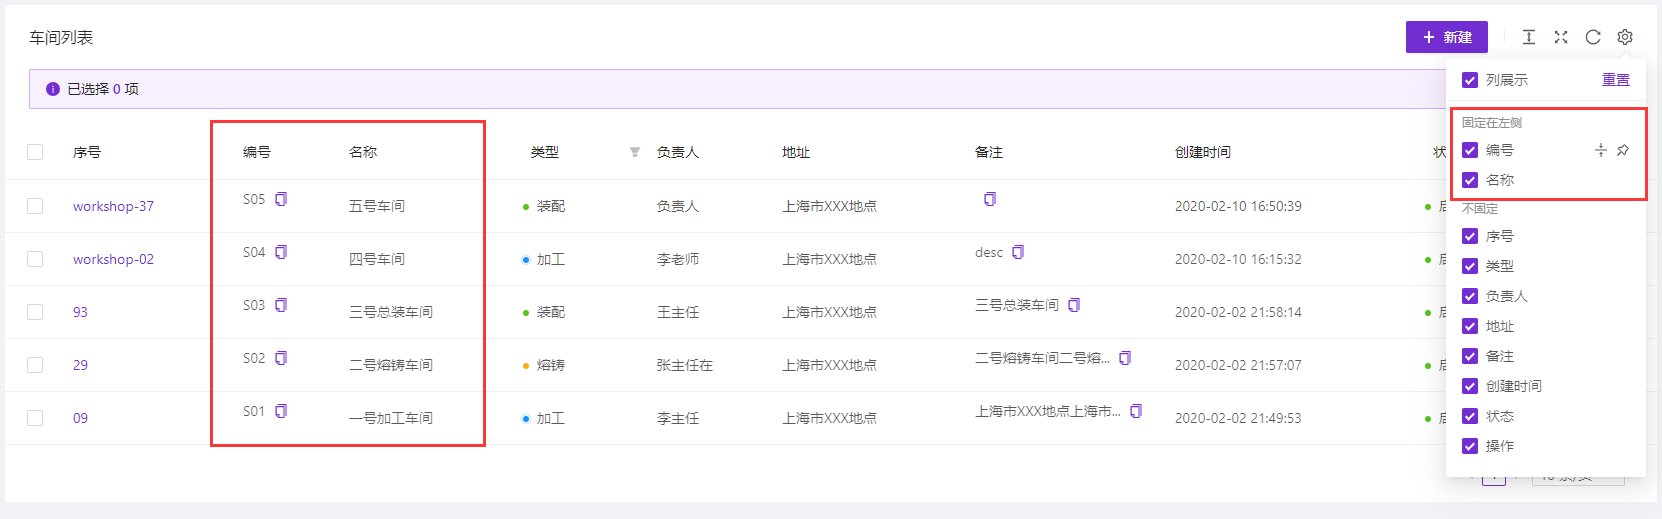The image size is (1662, 519).
Task: Toggle fullscreen mode icon
Action: (1561, 37)
